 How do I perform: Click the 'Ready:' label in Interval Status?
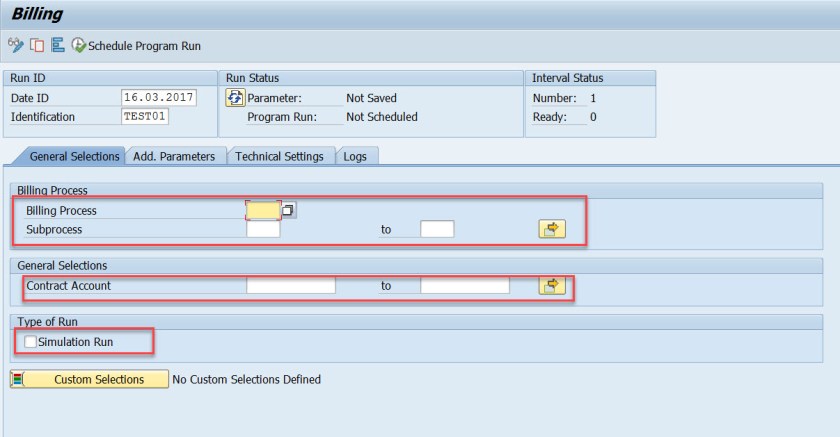[x=550, y=117]
